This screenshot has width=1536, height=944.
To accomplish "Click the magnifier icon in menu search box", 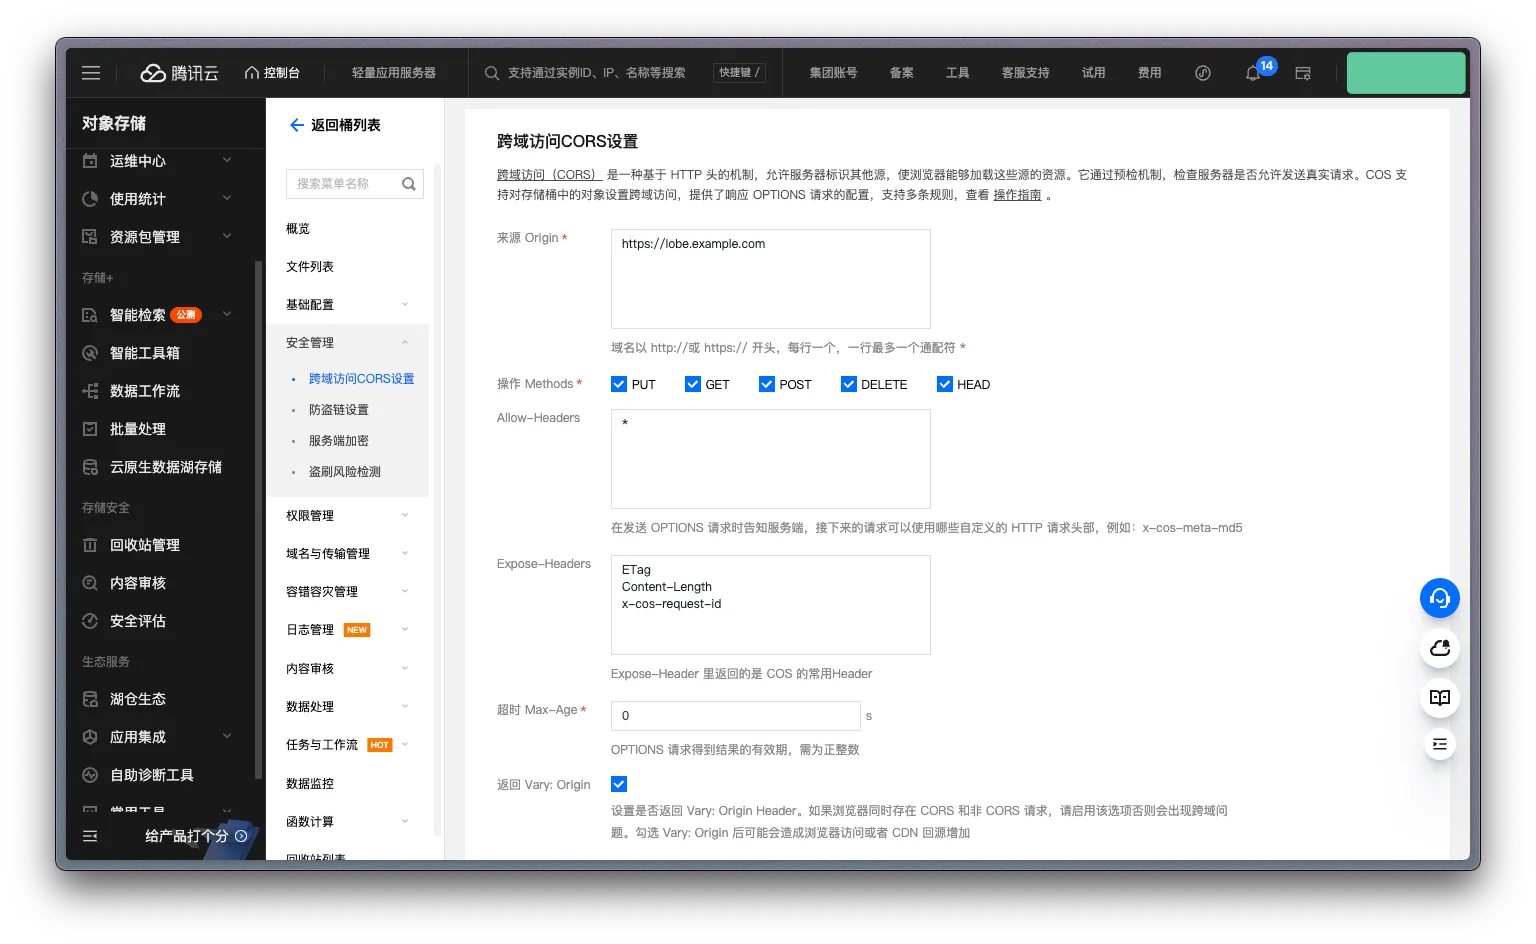I will [x=409, y=183].
